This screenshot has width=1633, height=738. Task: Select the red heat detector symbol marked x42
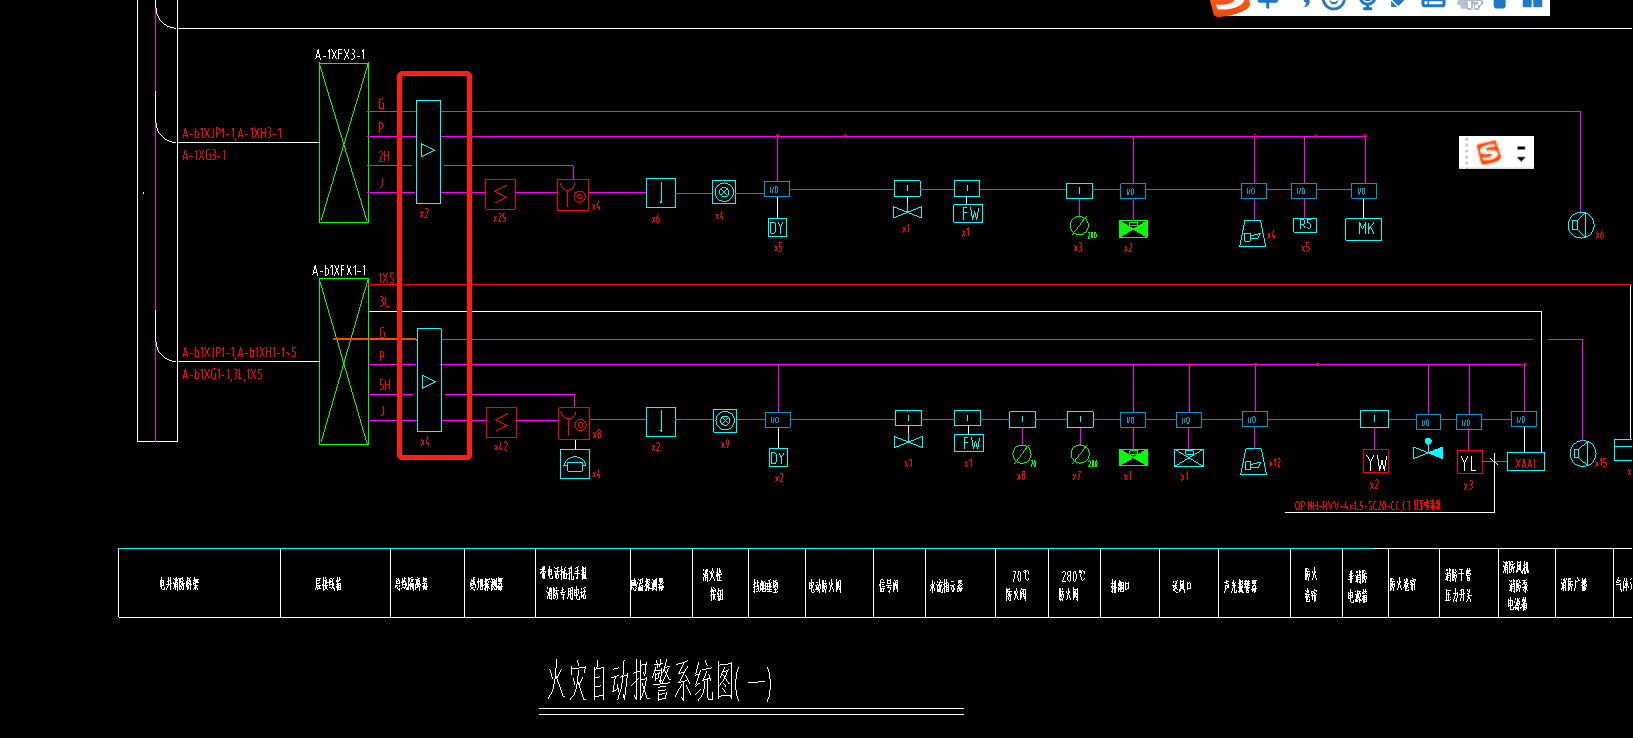pos(501,423)
